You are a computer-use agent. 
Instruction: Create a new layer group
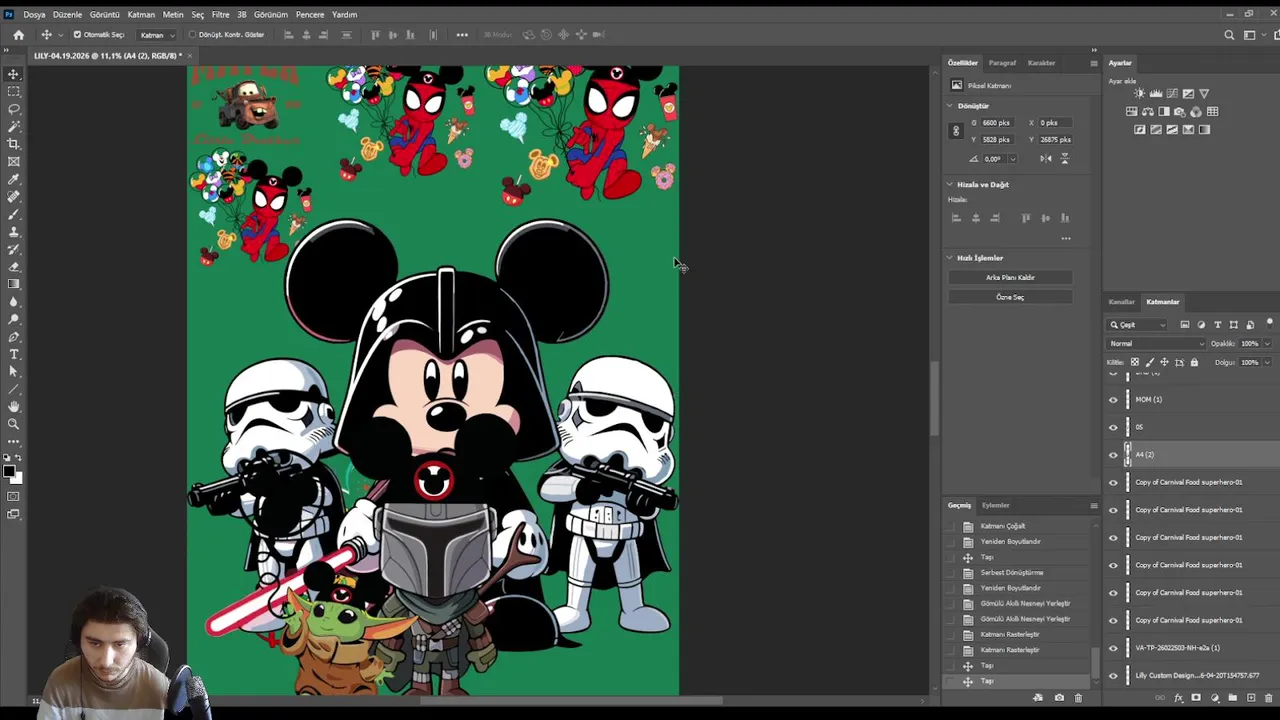(x=1233, y=698)
